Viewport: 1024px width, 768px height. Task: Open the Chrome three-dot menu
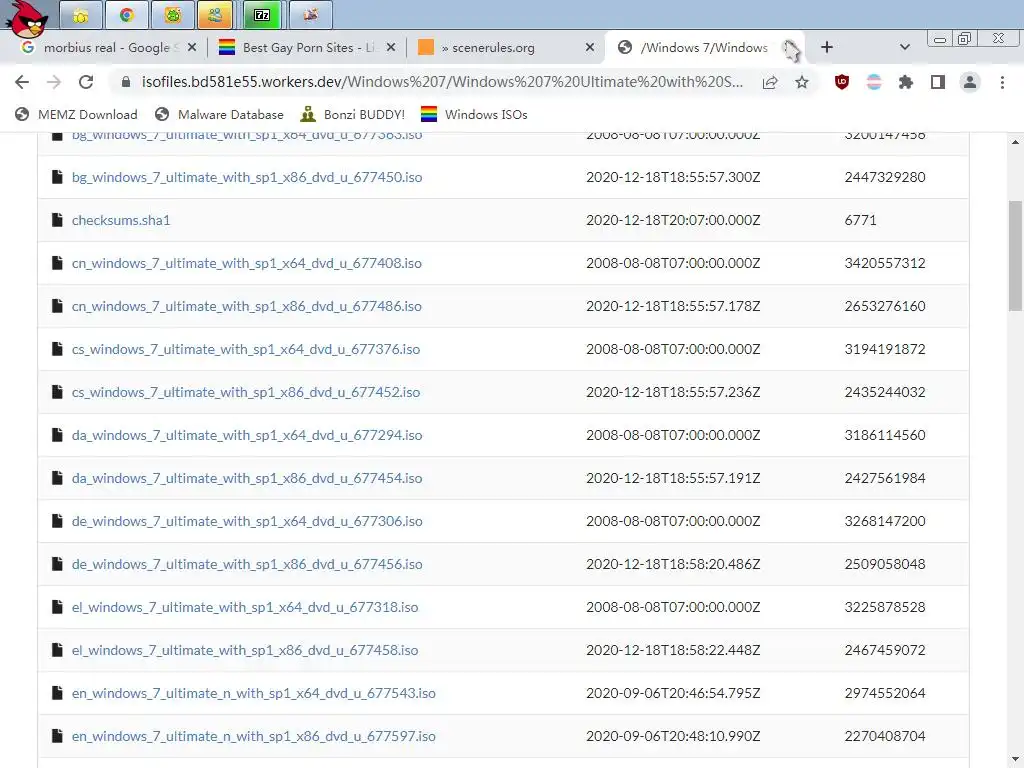[x=1002, y=82]
